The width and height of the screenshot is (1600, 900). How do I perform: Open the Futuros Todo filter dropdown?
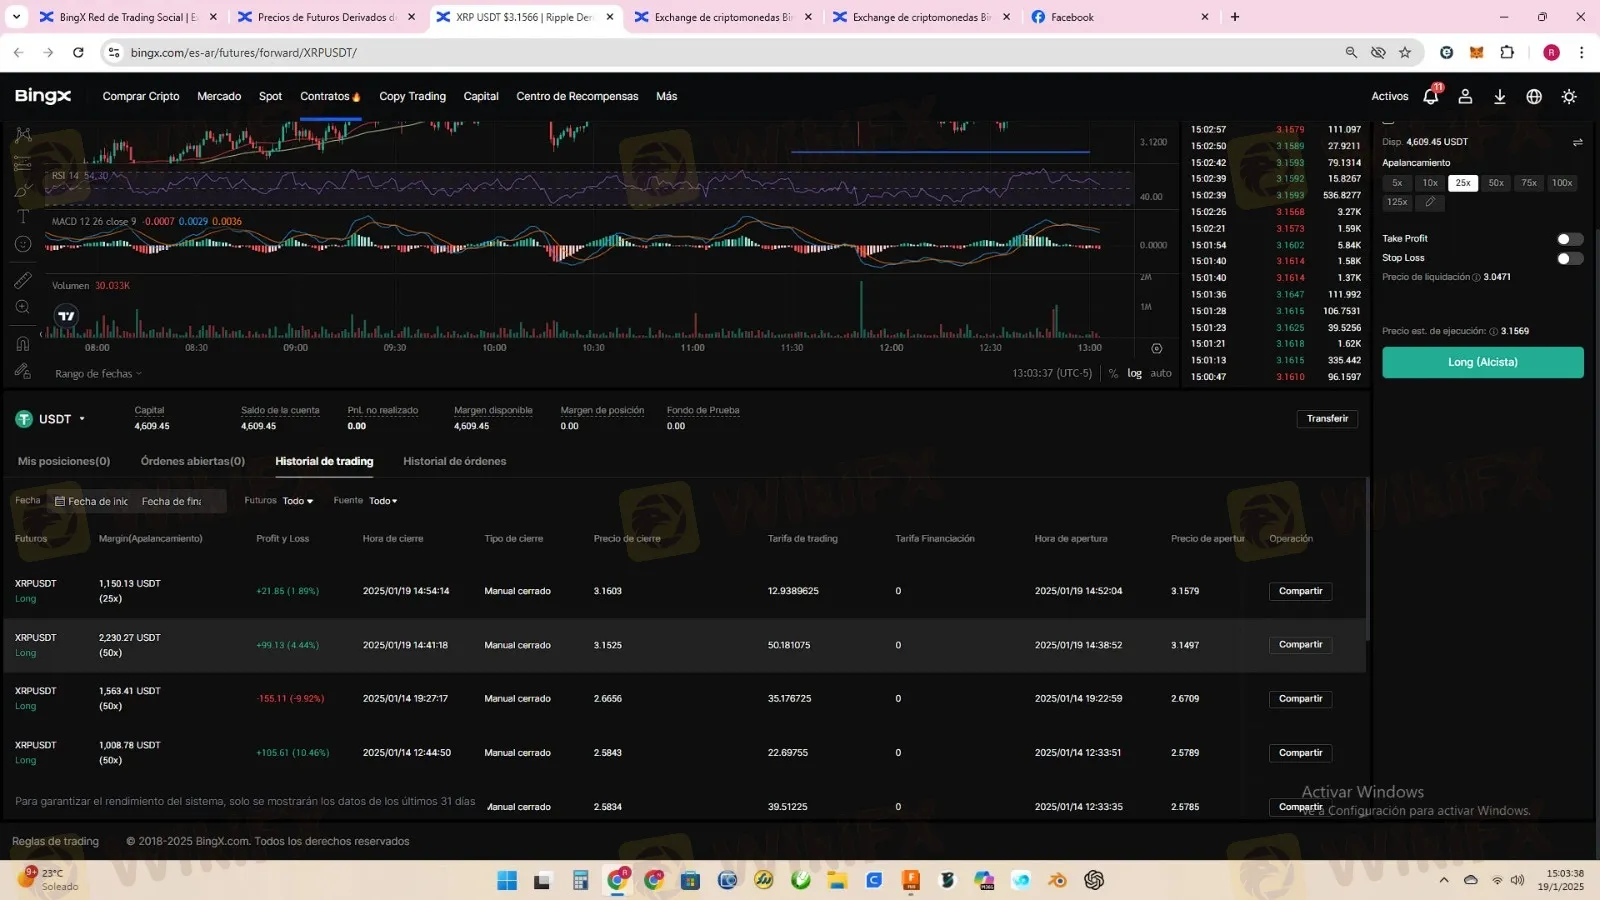coord(297,501)
